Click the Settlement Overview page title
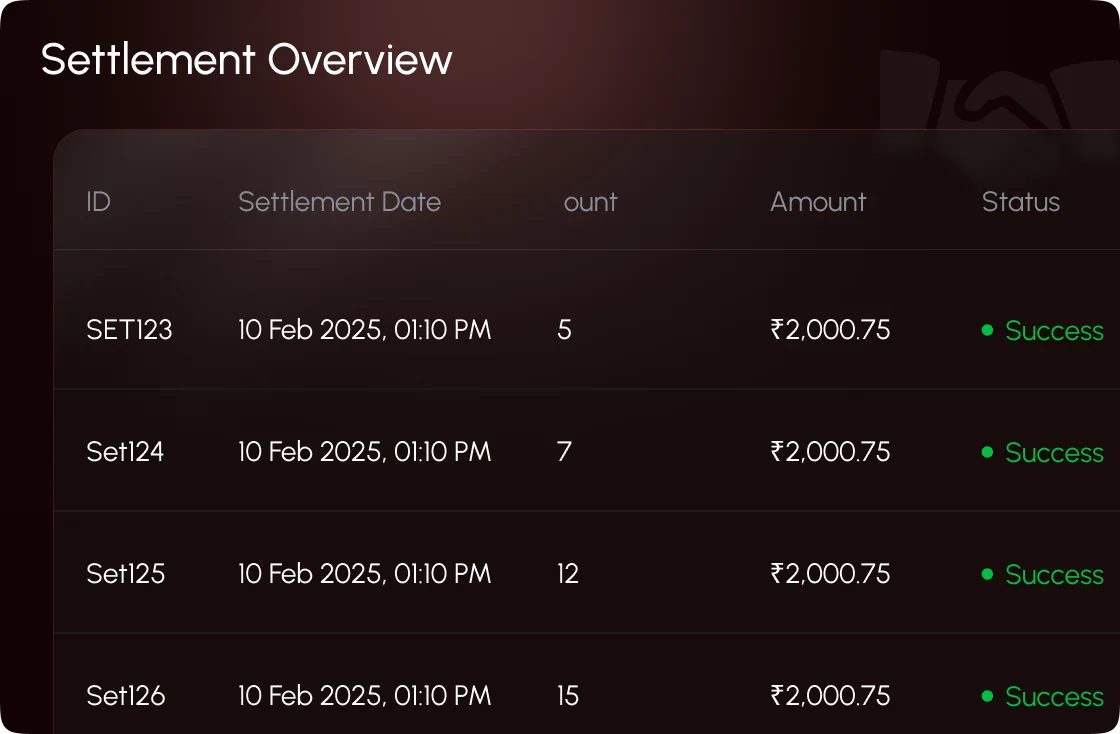Image resolution: width=1120 pixels, height=734 pixels. click(246, 60)
